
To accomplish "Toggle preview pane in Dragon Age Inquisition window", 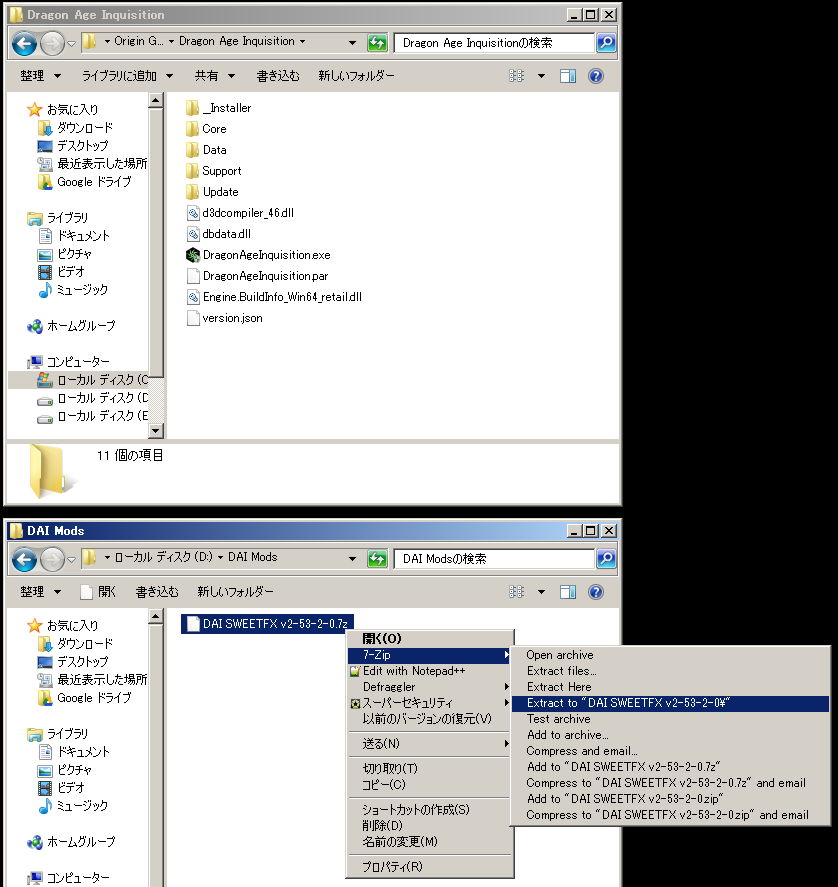I will pyautogui.click(x=568, y=76).
